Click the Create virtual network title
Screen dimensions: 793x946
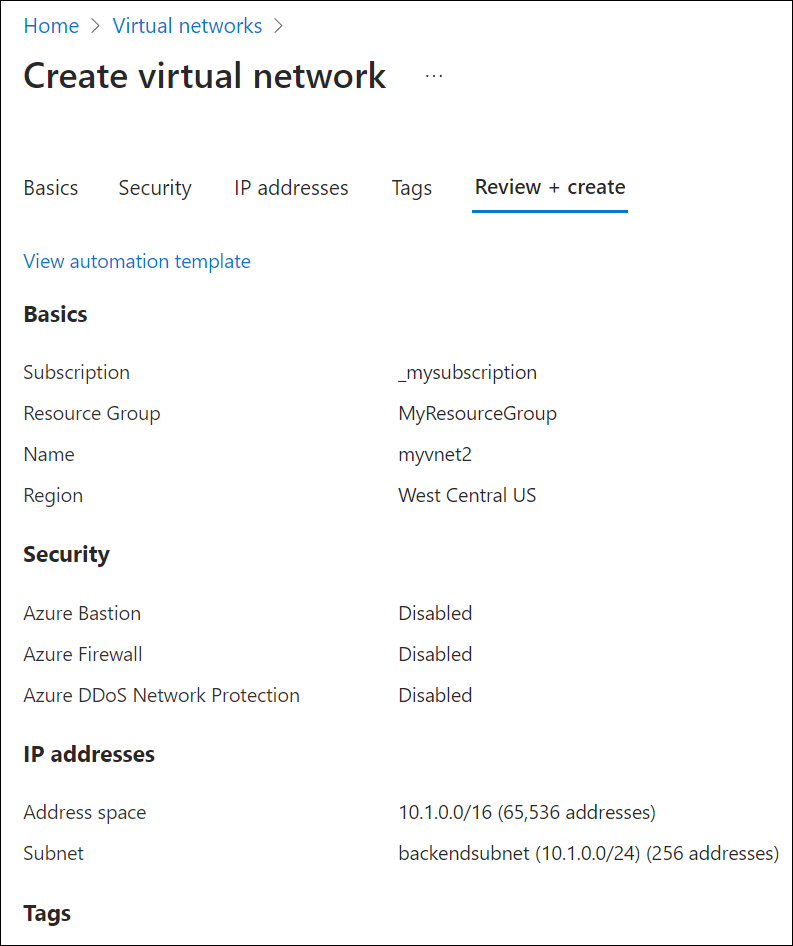(204, 76)
